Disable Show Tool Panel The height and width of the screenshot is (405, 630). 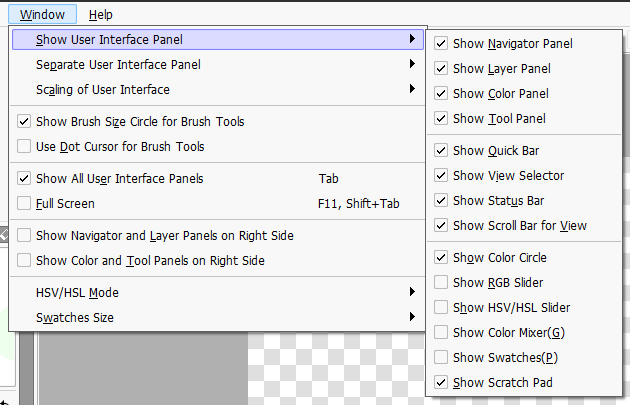pyautogui.click(x=524, y=119)
